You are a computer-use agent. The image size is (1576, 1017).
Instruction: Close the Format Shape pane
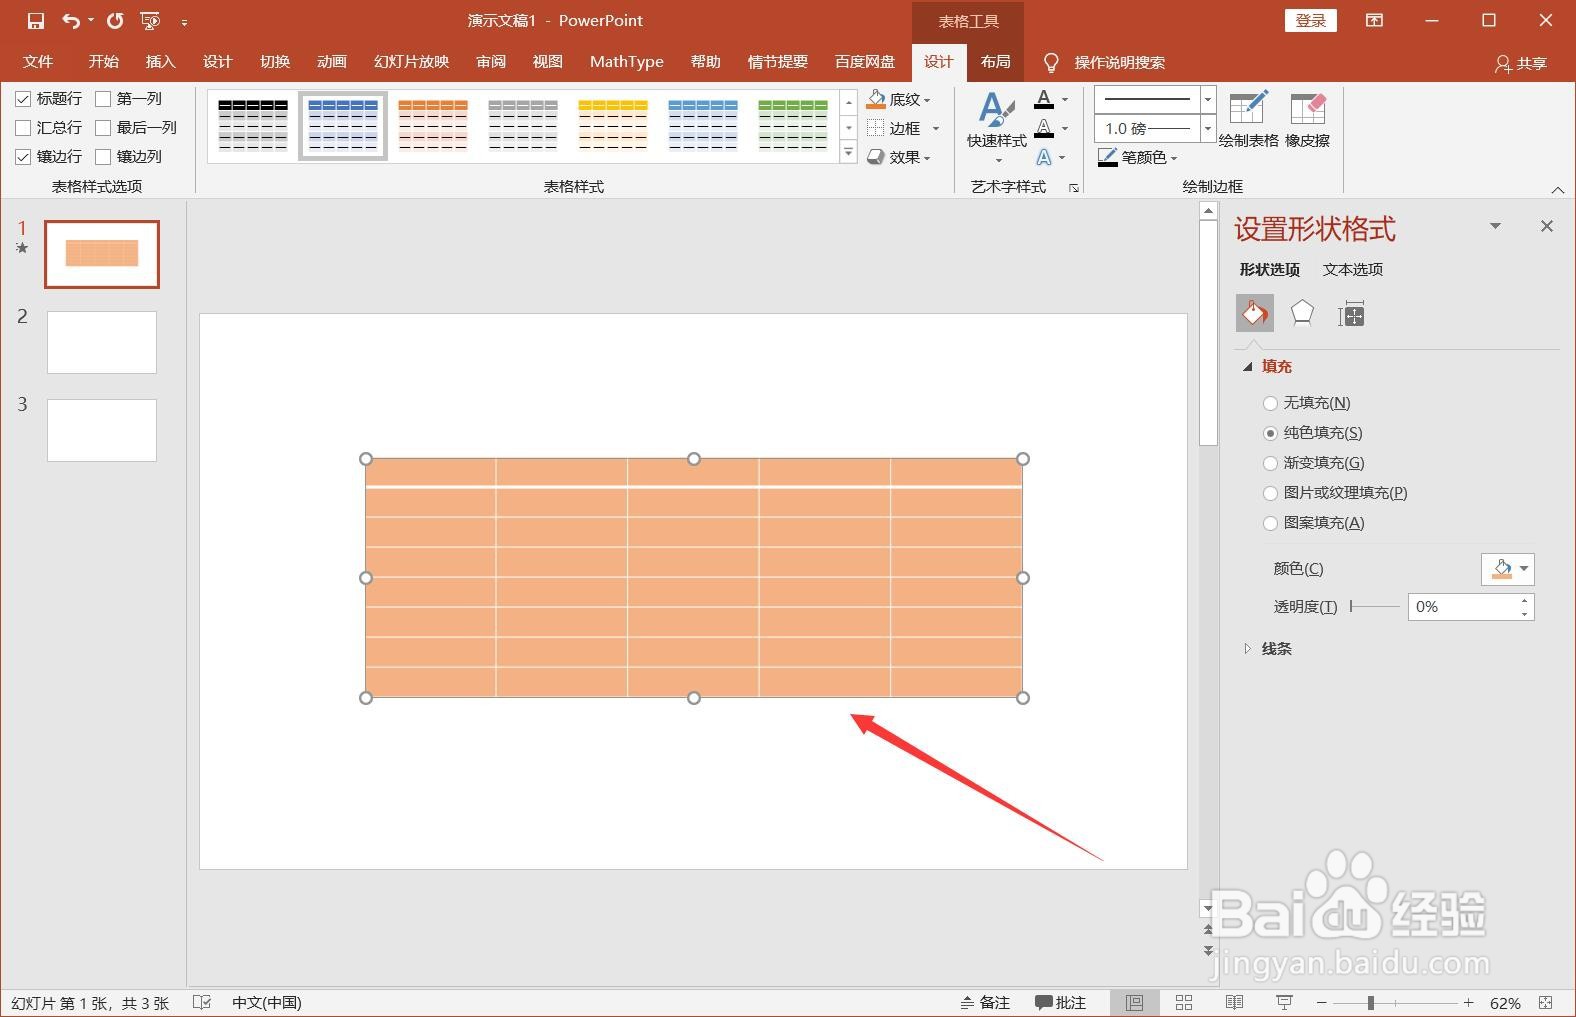pos(1547,227)
